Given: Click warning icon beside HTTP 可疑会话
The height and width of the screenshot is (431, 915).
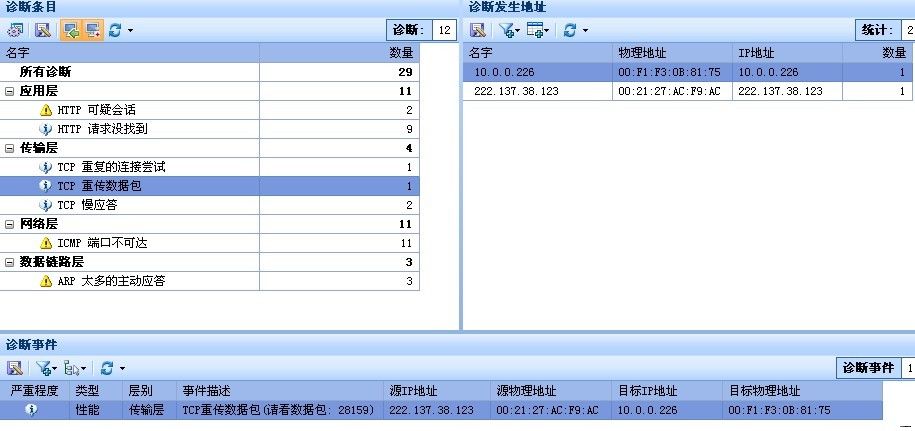Looking at the screenshot, I should pos(46,110).
